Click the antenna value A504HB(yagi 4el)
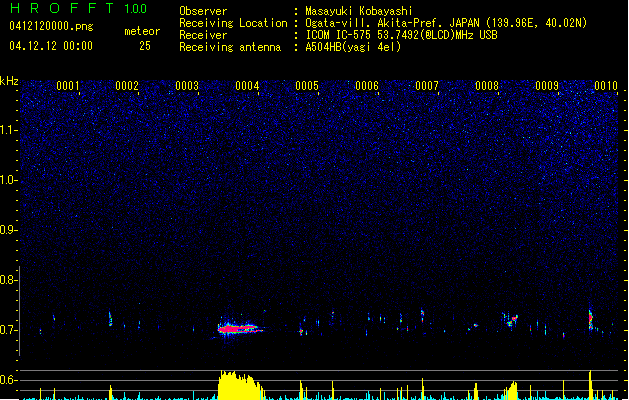 click(353, 47)
